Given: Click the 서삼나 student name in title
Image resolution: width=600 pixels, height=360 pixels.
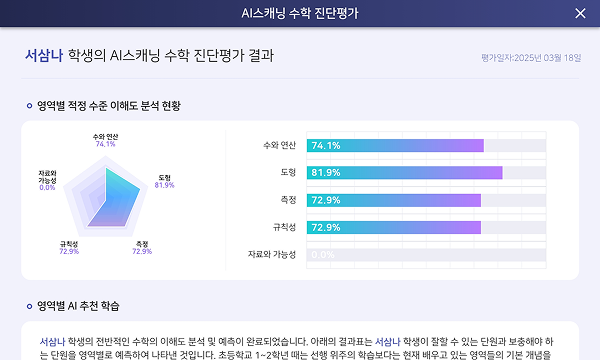Looking at the screenshot, I should point(44,55).
